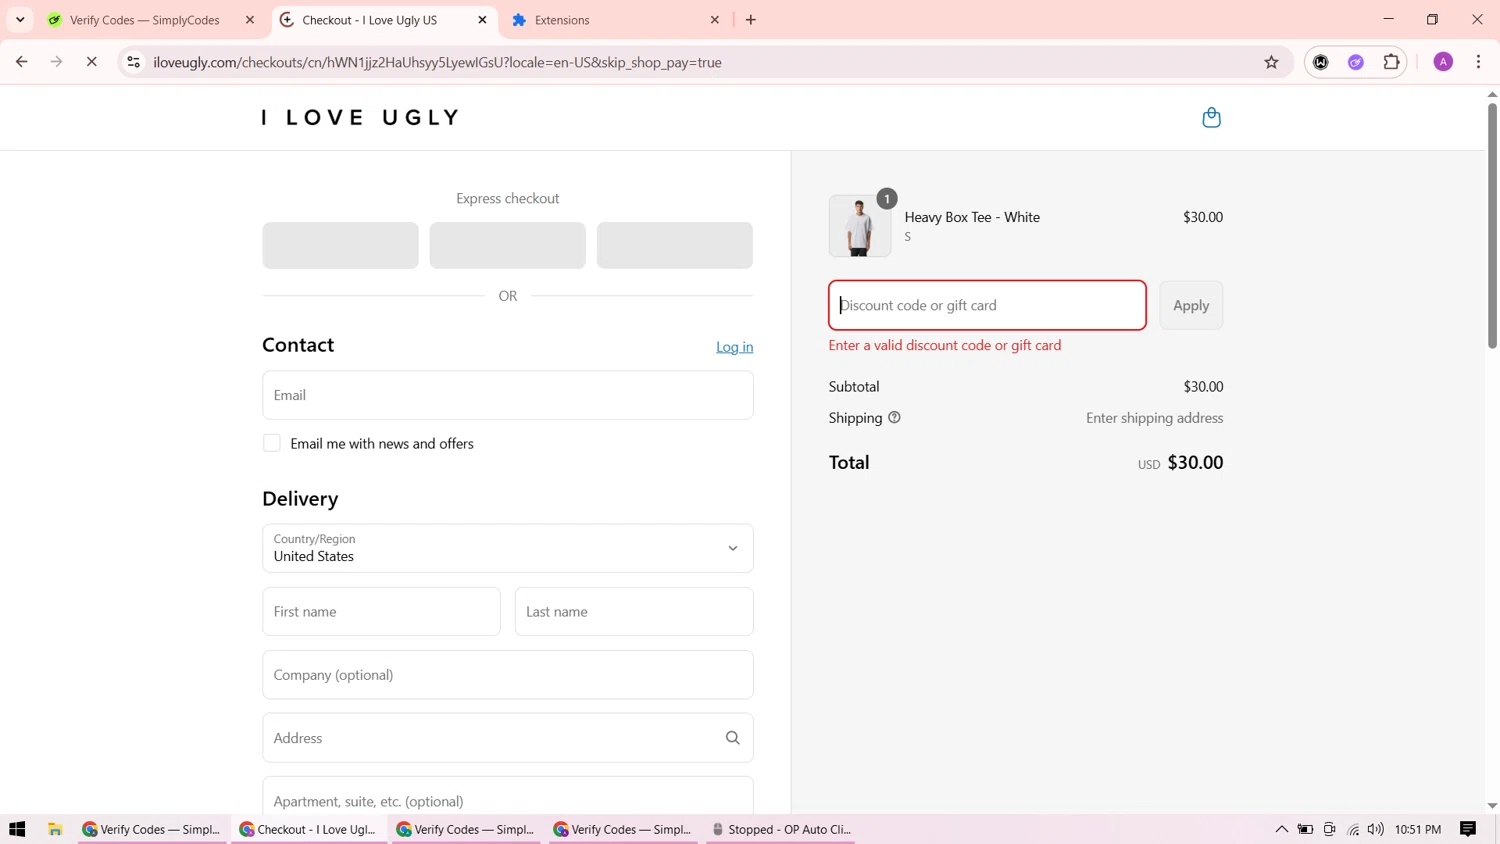Click the I LOVE UGLY logo

coord(360,118)
